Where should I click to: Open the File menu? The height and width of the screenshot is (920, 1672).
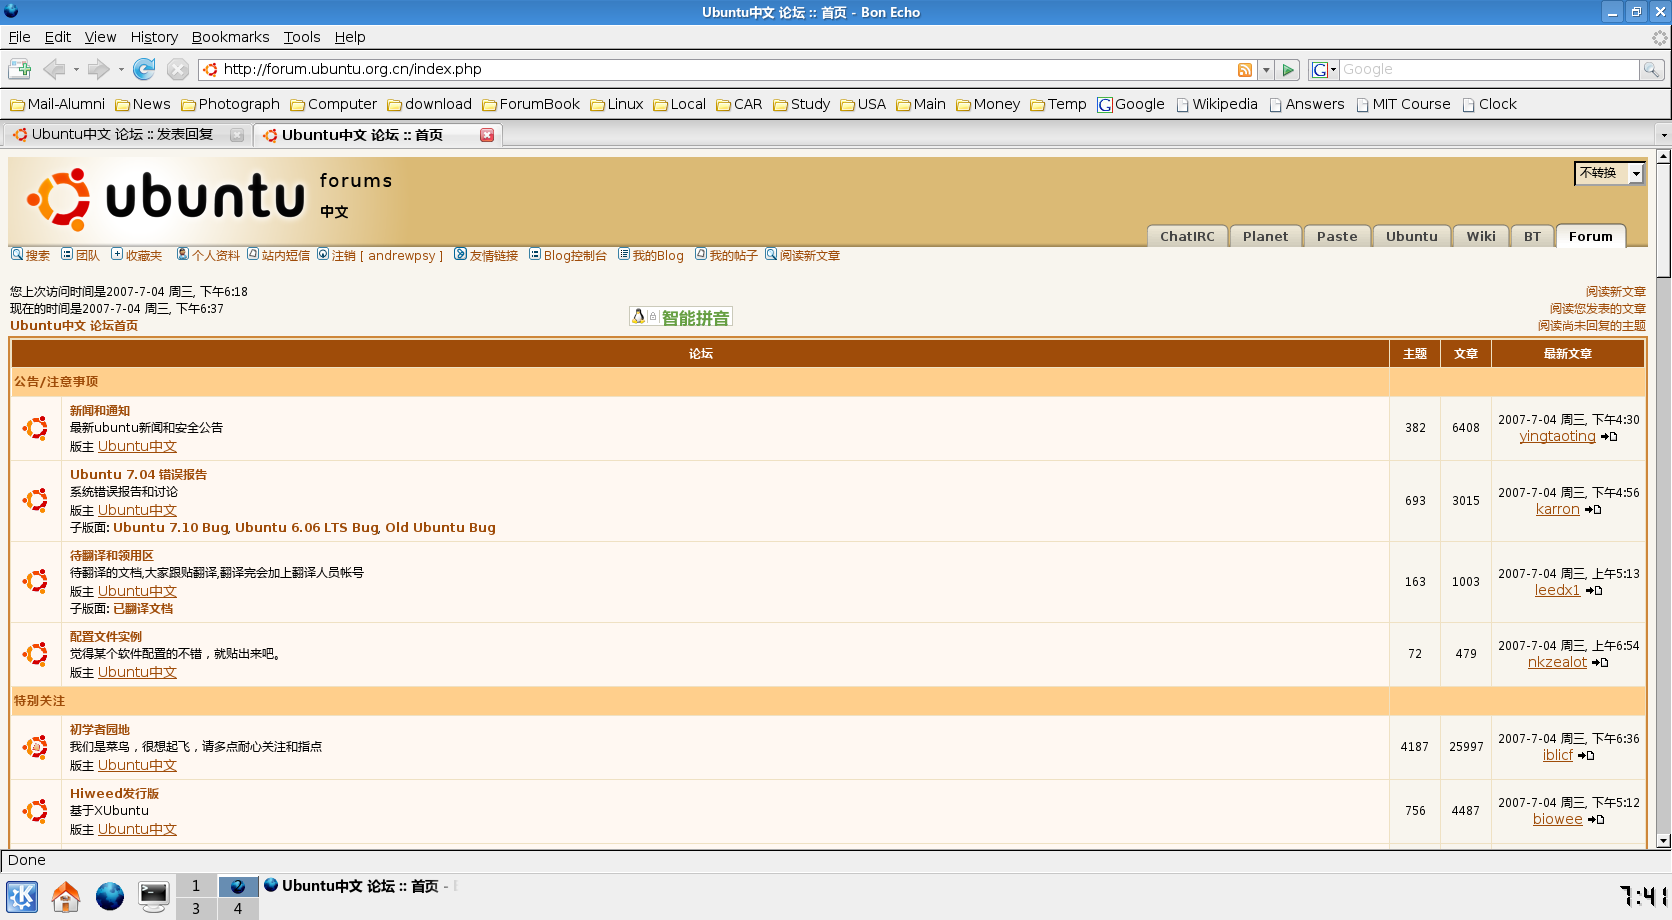pyautogui.click(x=19, y=37)
